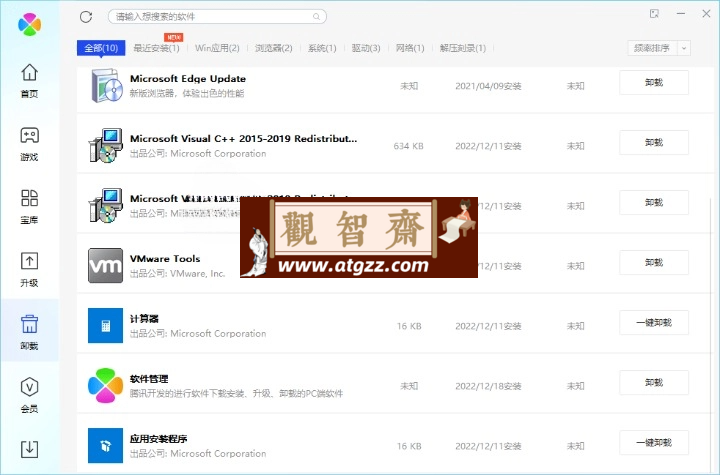Switch to the Win应用(2) tab

217,48
